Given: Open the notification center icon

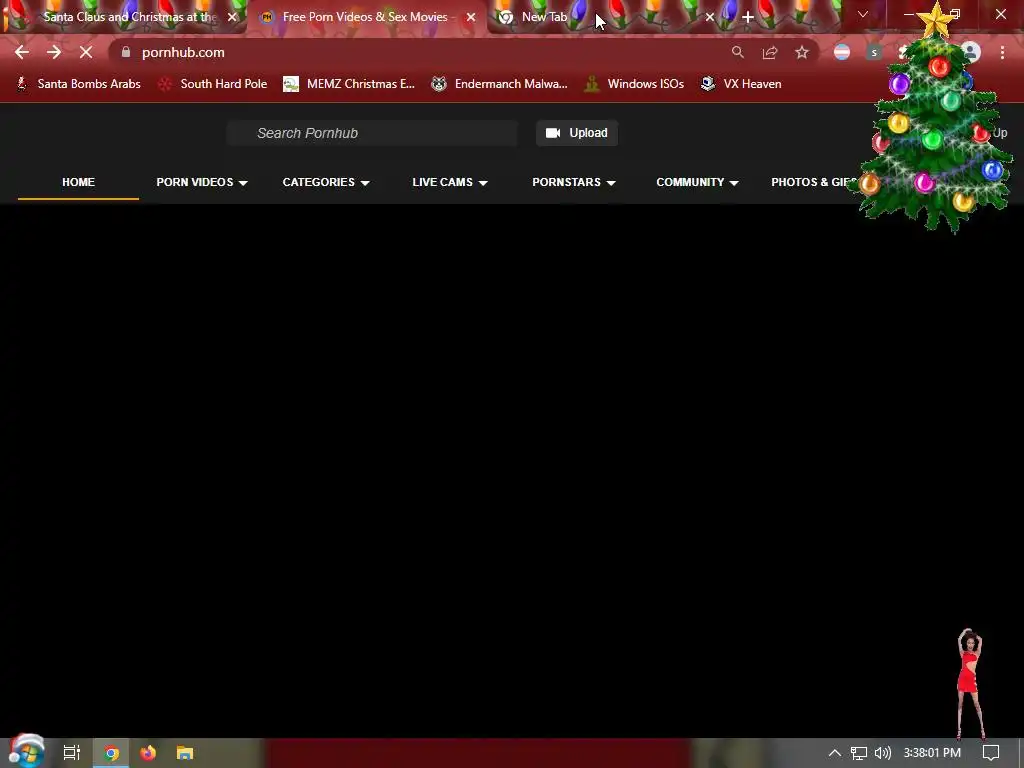Looking at the screenshot, I should tap(991, 753).
